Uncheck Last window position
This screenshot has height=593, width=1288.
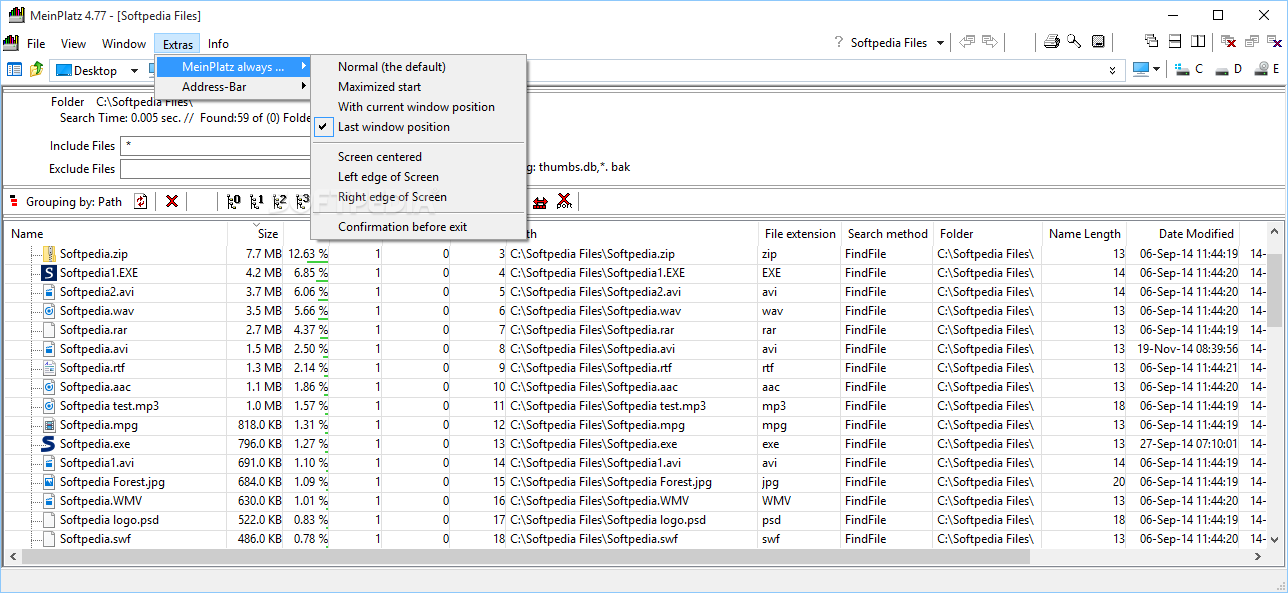418,127
